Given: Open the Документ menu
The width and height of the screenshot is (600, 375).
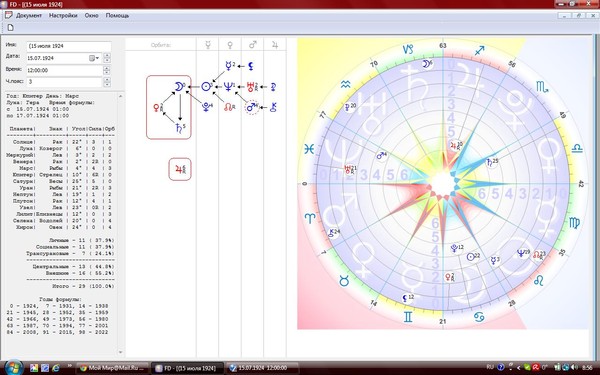Looking at the screenshot, I should point(29,16).
